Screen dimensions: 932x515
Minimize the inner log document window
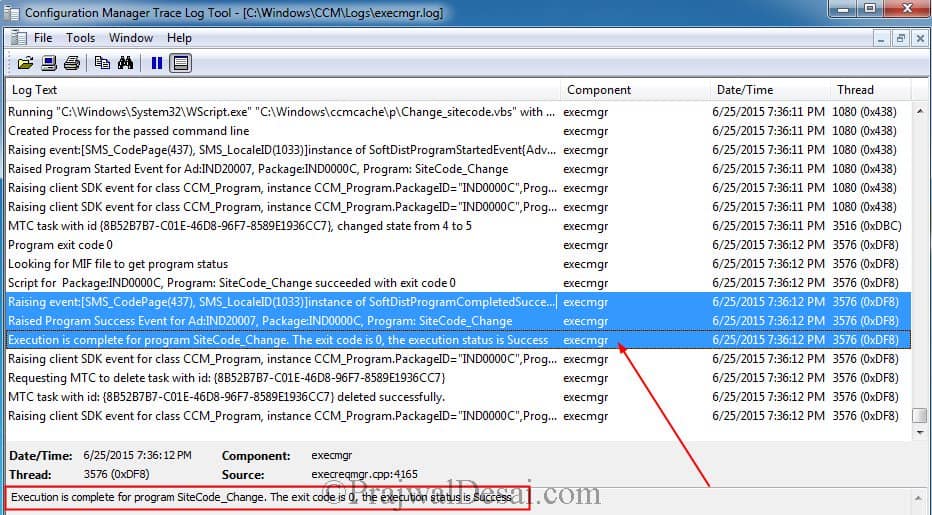tap(881, 39)
